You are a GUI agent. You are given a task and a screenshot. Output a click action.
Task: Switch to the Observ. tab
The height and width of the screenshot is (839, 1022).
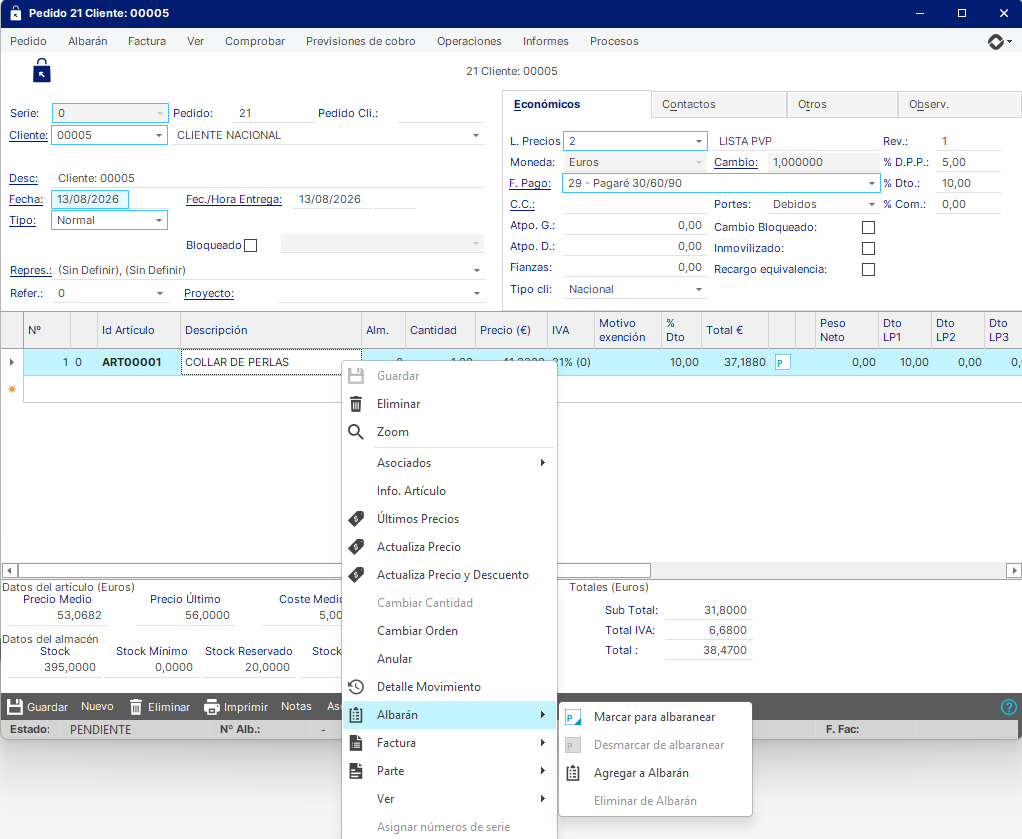coord(959,104)
